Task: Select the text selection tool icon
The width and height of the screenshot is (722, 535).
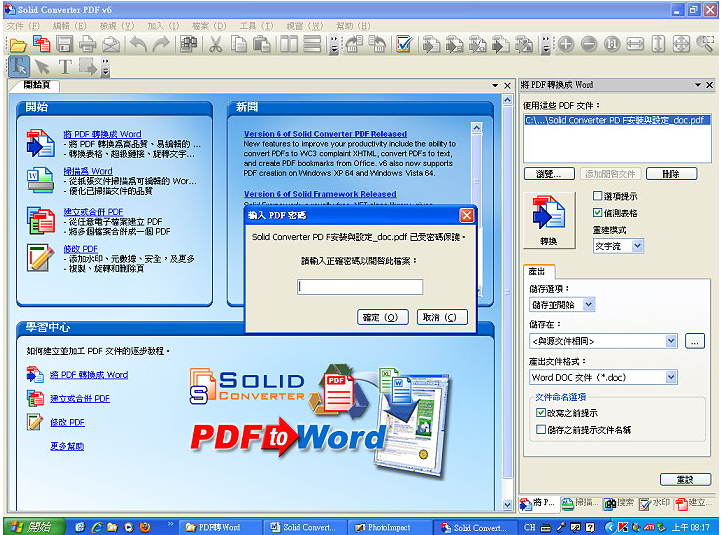Action: [19, 67]
